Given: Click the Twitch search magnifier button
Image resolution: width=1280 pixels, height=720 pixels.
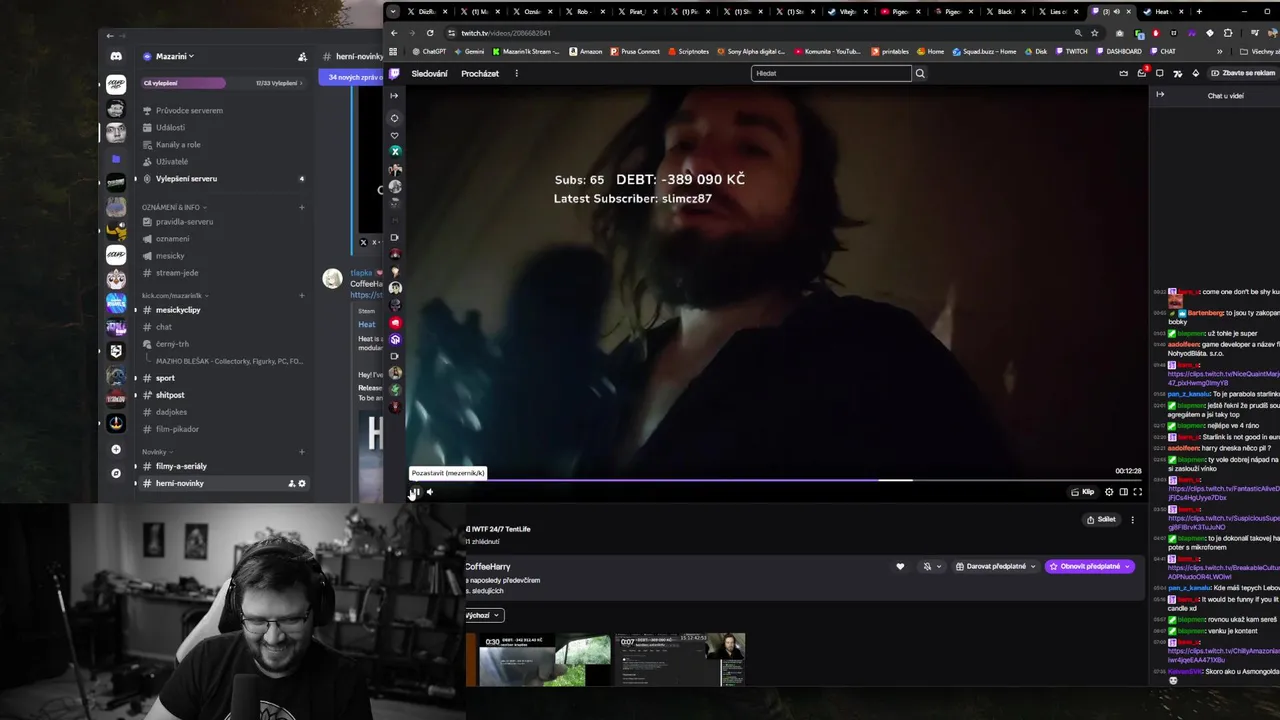Looking at the screenshot, I should (920, 73).
